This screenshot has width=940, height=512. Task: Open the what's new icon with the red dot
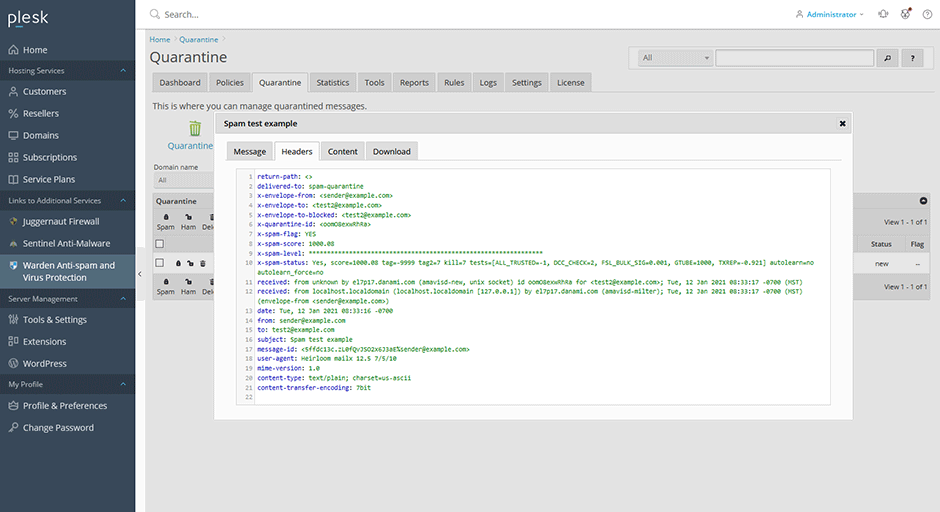coord(905,14)
